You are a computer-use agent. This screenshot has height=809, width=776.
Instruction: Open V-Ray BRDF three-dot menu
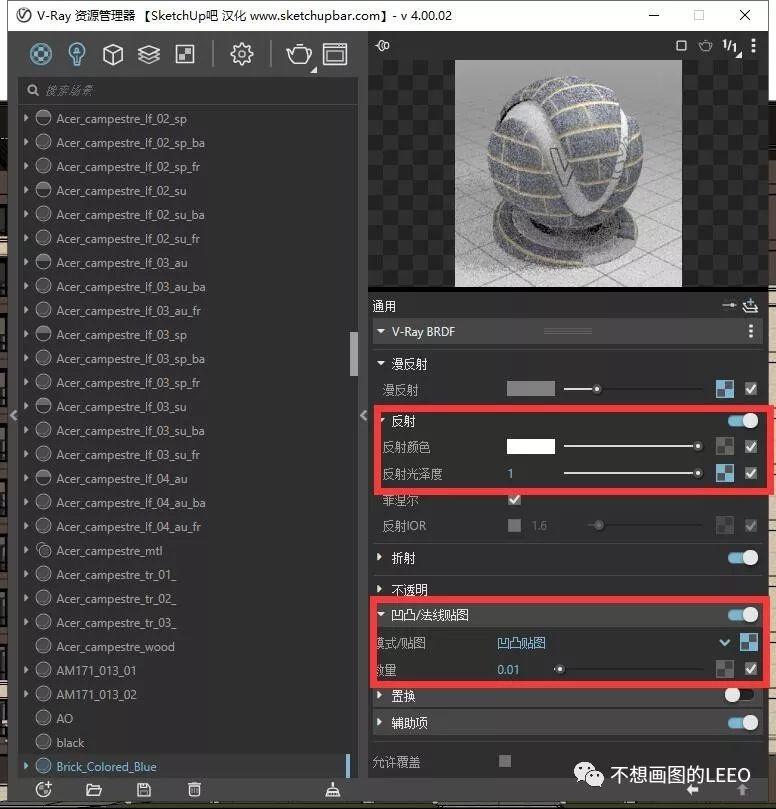[751, 331]
